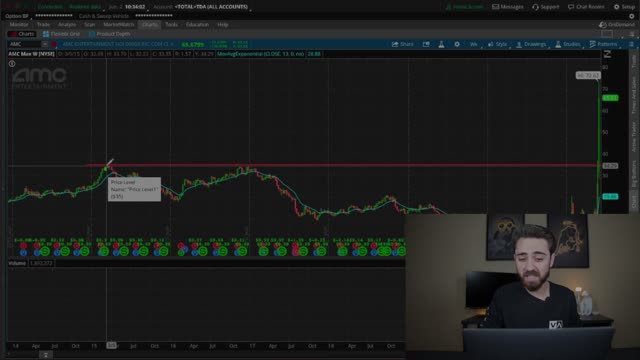Image resolution: width=640 pixels, height=360 pixels.
Task: Open the chart toolbar list menu icon
Action: click(x=631, y=44)
